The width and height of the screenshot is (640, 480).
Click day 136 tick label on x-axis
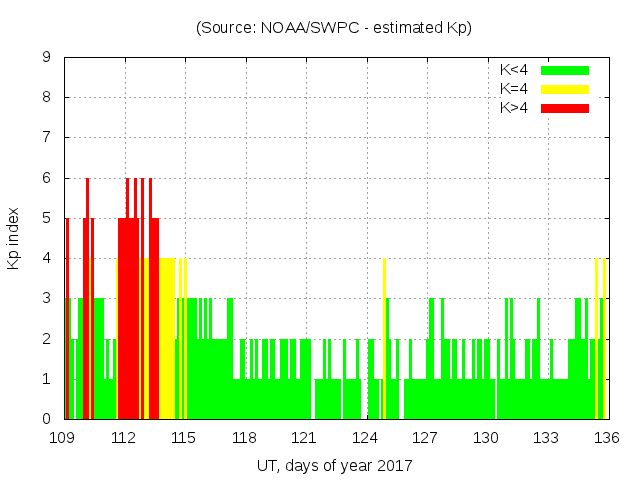coord(606,438)
